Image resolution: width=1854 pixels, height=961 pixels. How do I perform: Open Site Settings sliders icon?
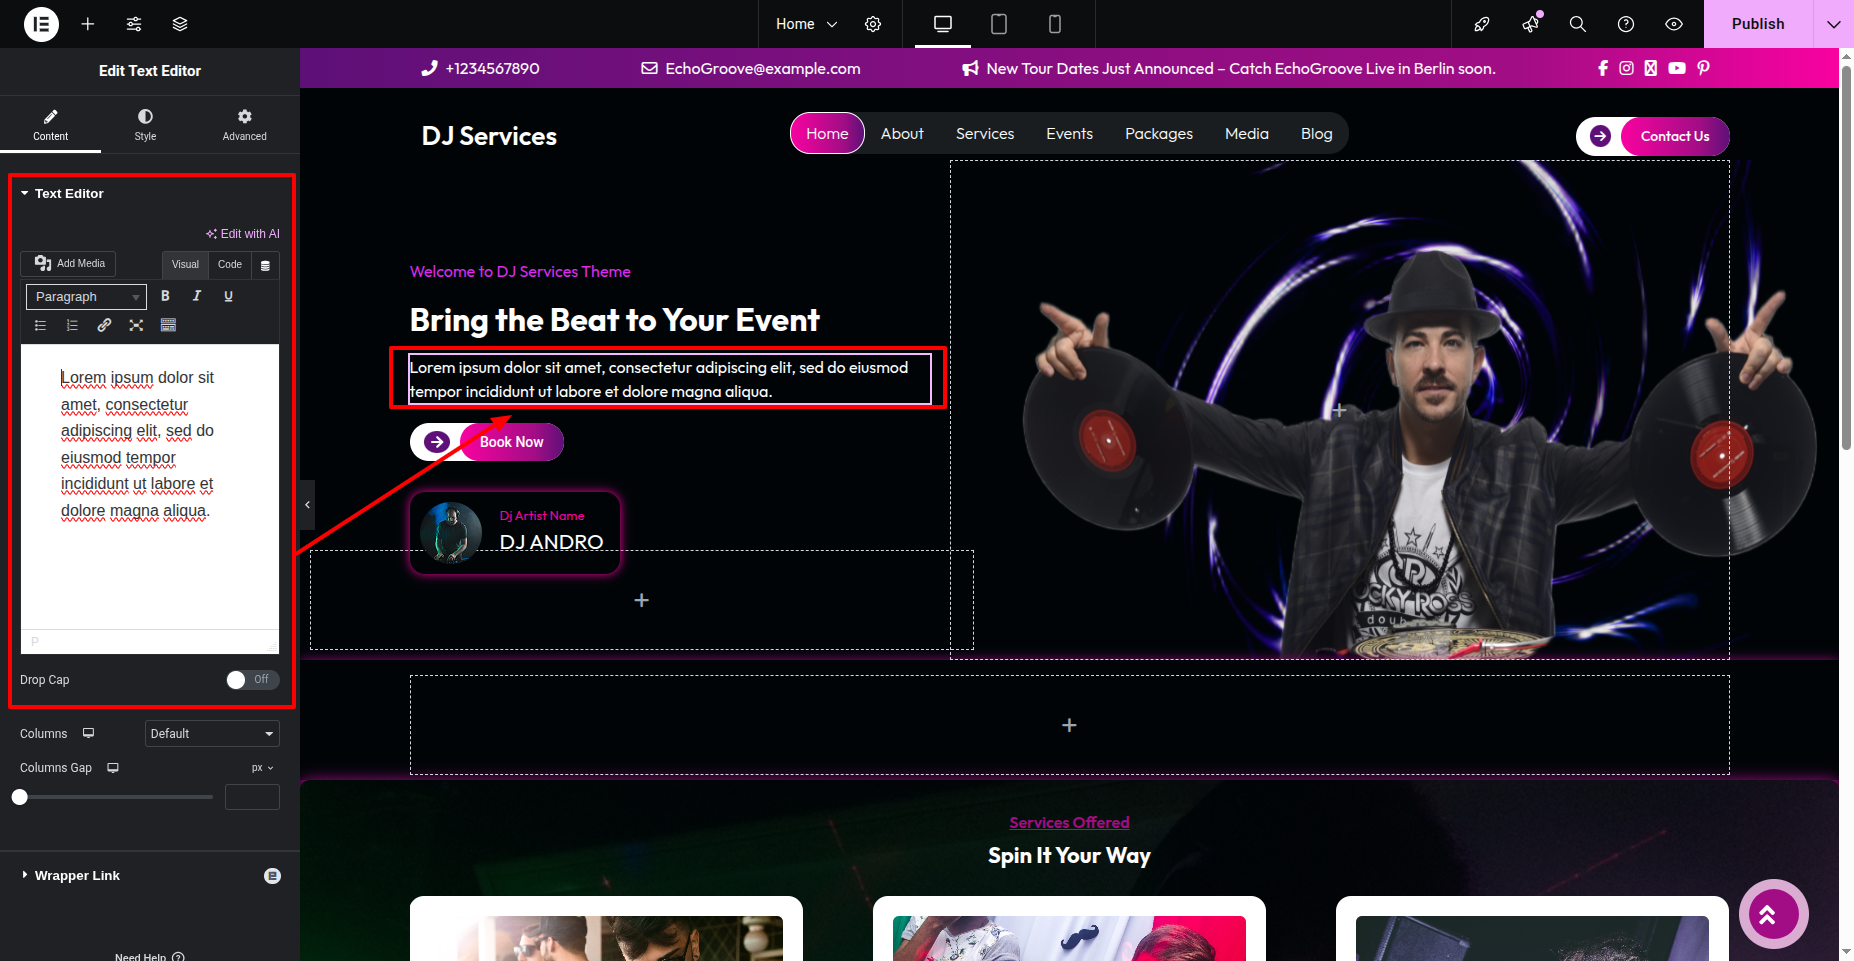coord(134,24)
